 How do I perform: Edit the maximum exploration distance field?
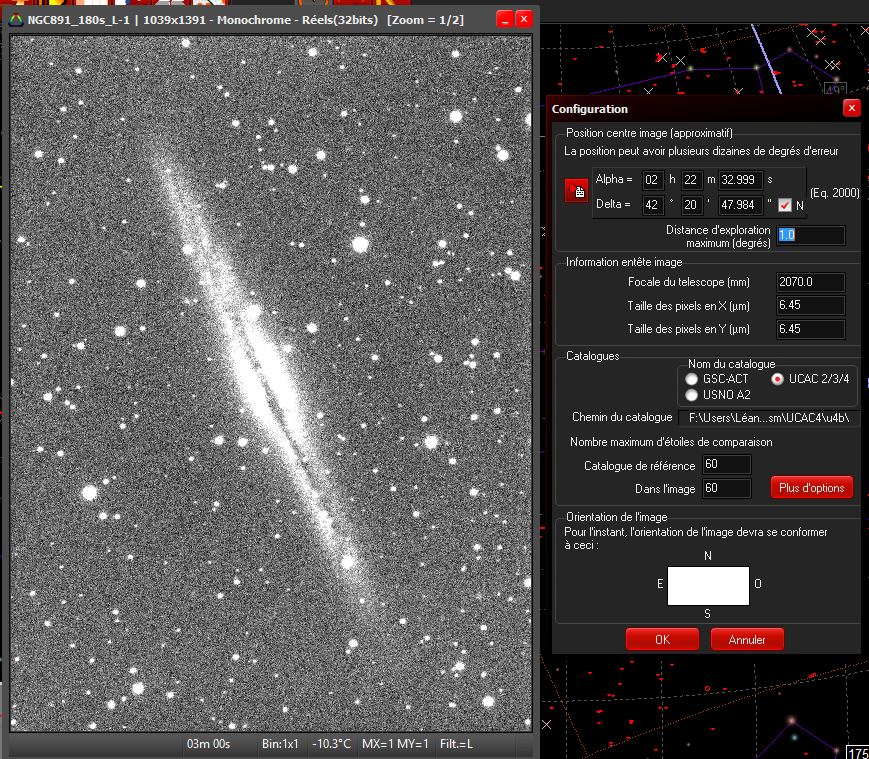[x=810, y=235]
